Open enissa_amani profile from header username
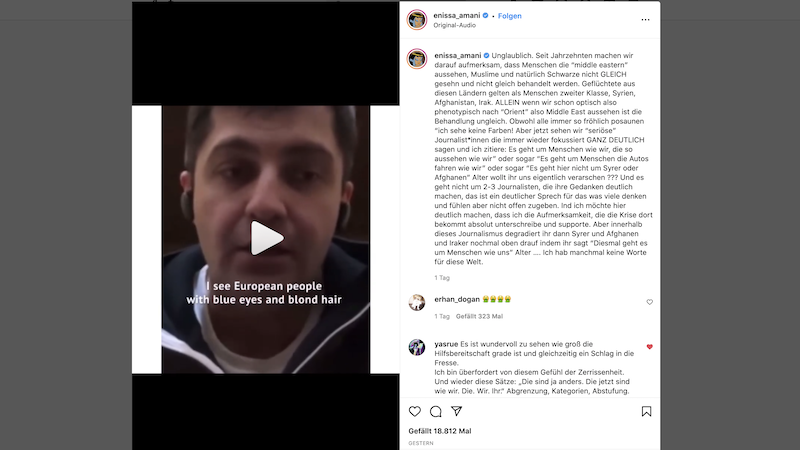 tap(457, 15)
